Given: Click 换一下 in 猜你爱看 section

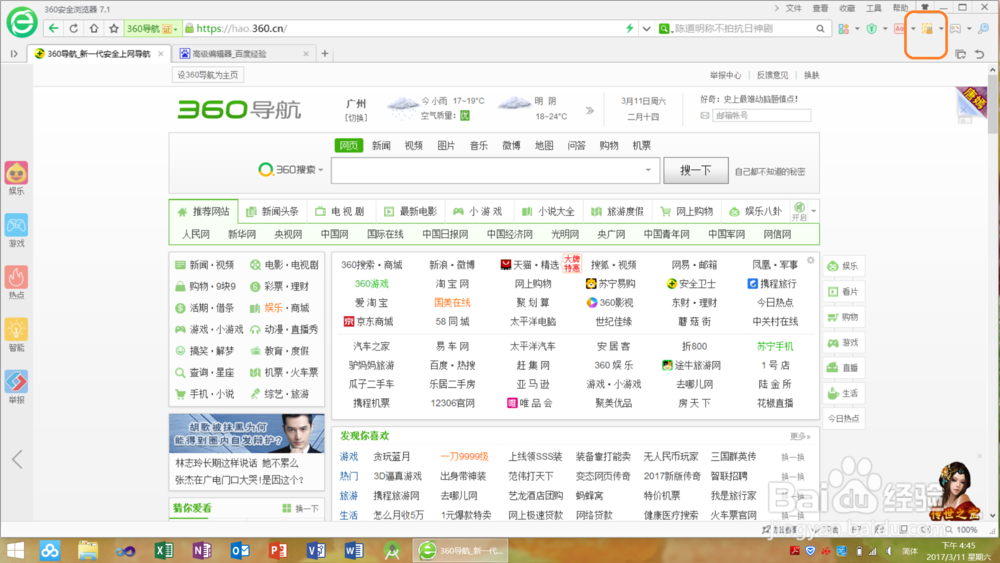Looking at the screenshot, I should pos(301,508).
